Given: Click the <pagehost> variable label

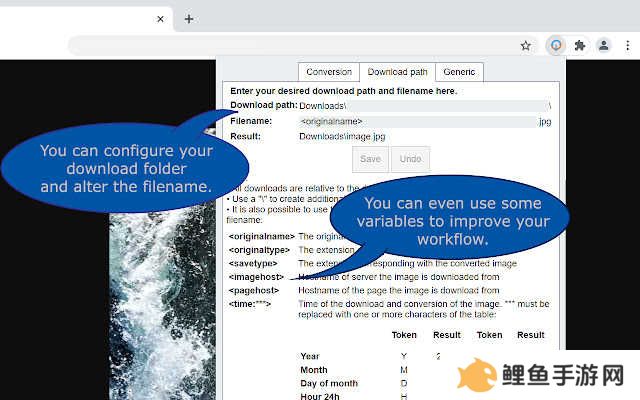Looking at the screenshot, I should (x=254, y=290).
